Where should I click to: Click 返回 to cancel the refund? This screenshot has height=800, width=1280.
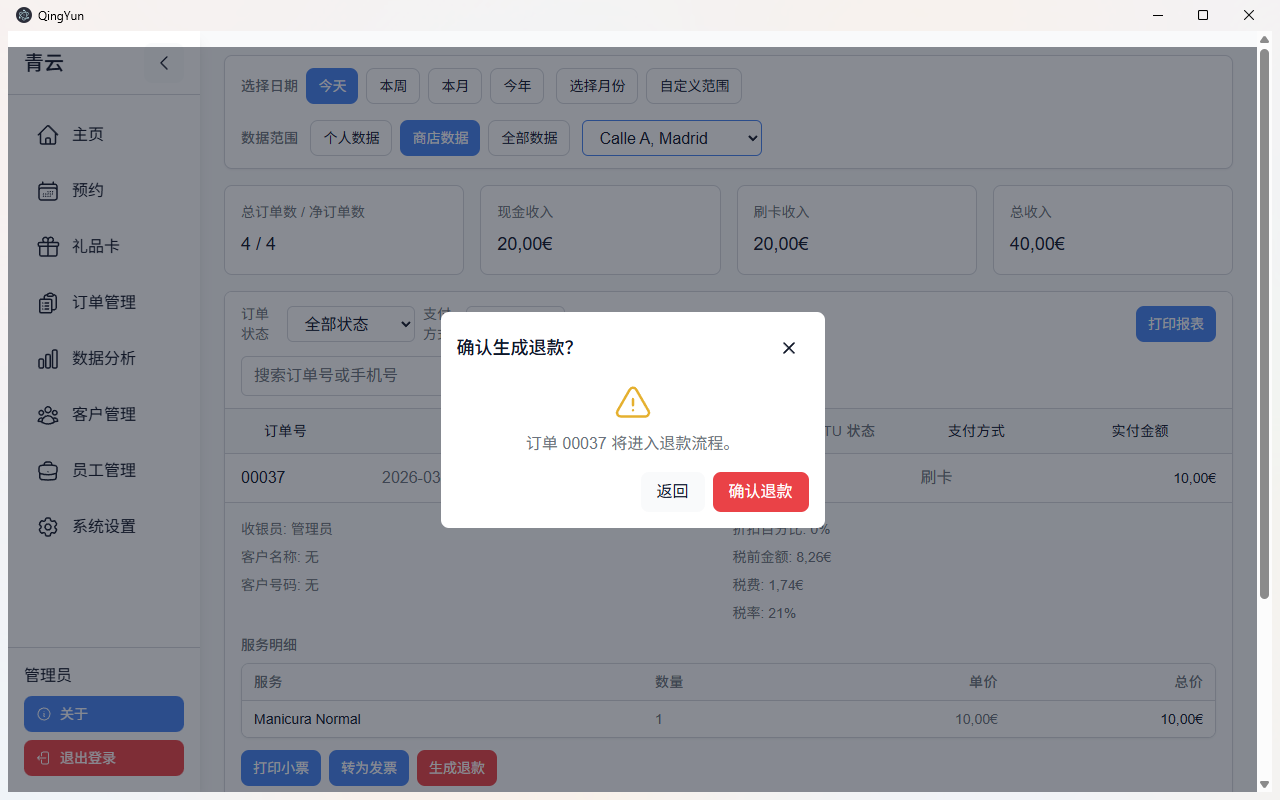[673, 492]
